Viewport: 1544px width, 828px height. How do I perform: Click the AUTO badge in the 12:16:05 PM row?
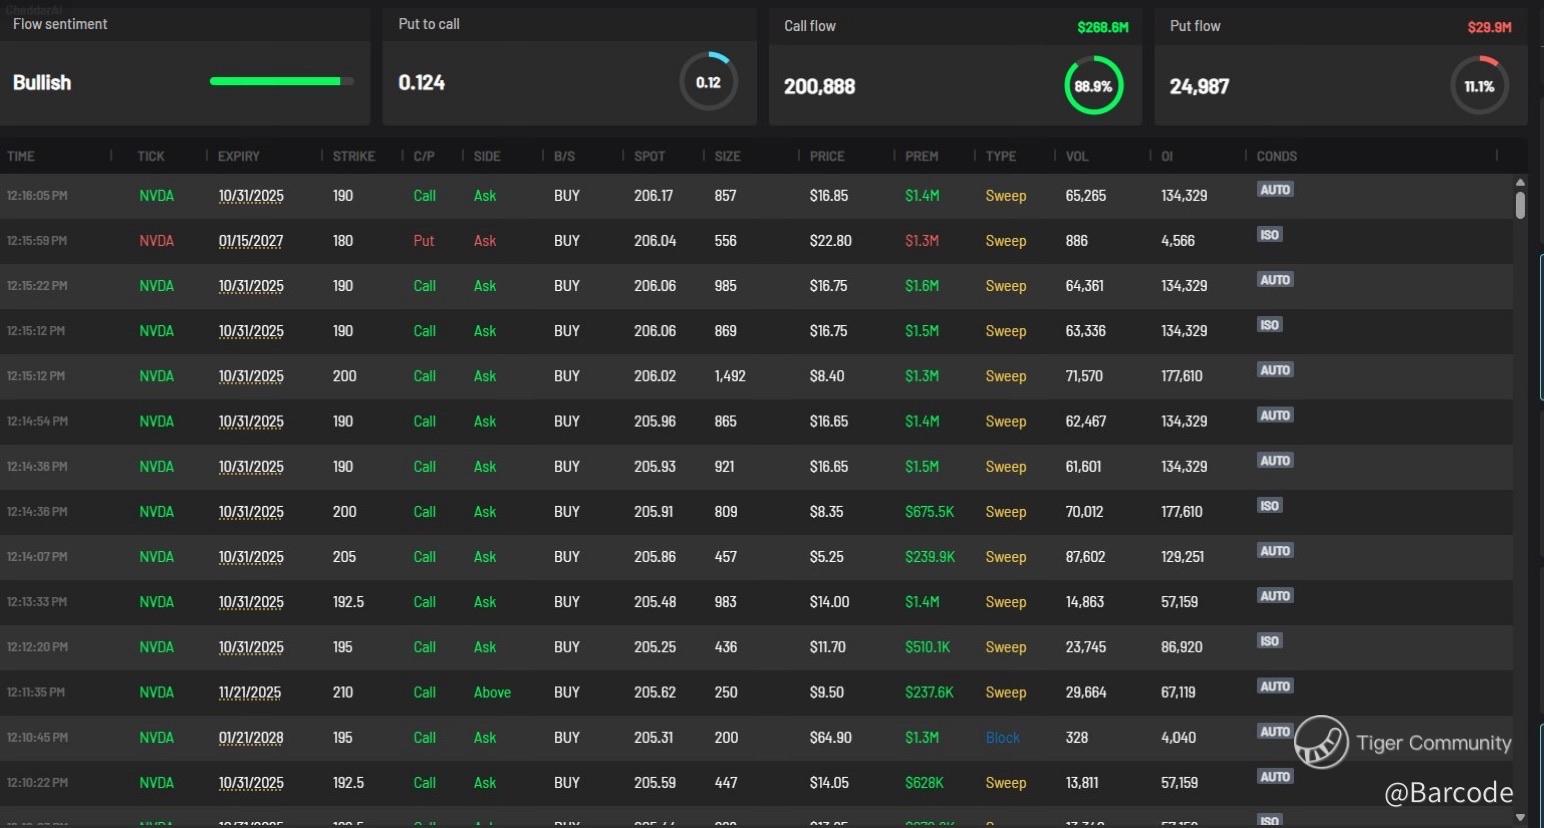1275,189
